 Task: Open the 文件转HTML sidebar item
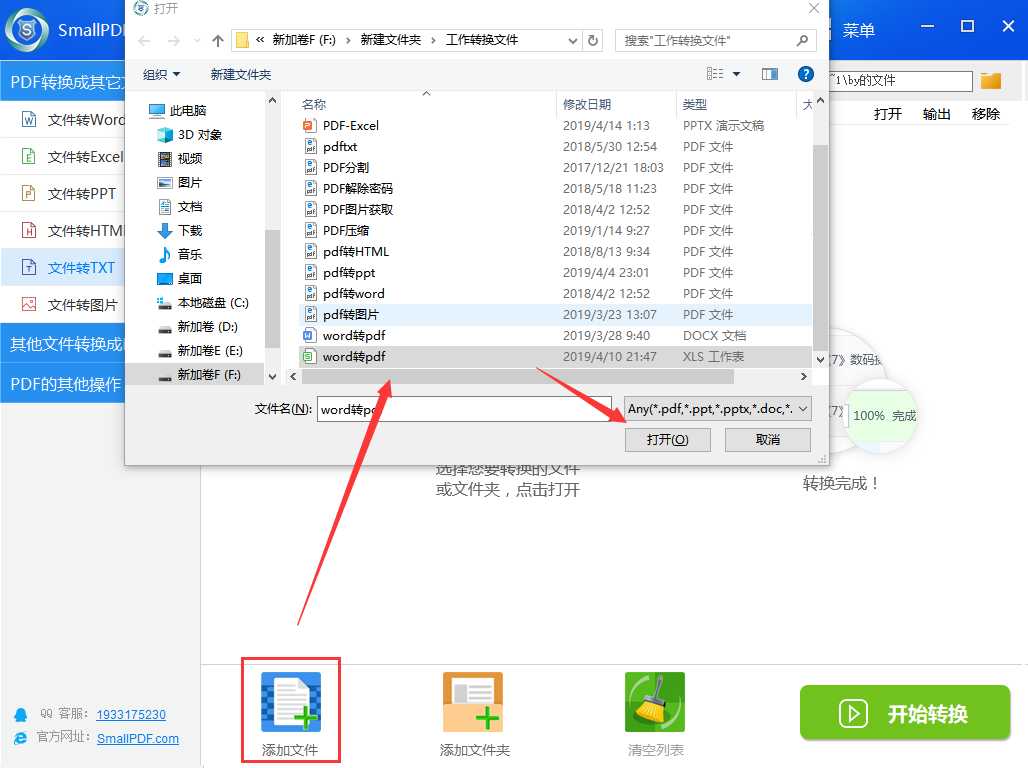[x=63, y=231]
